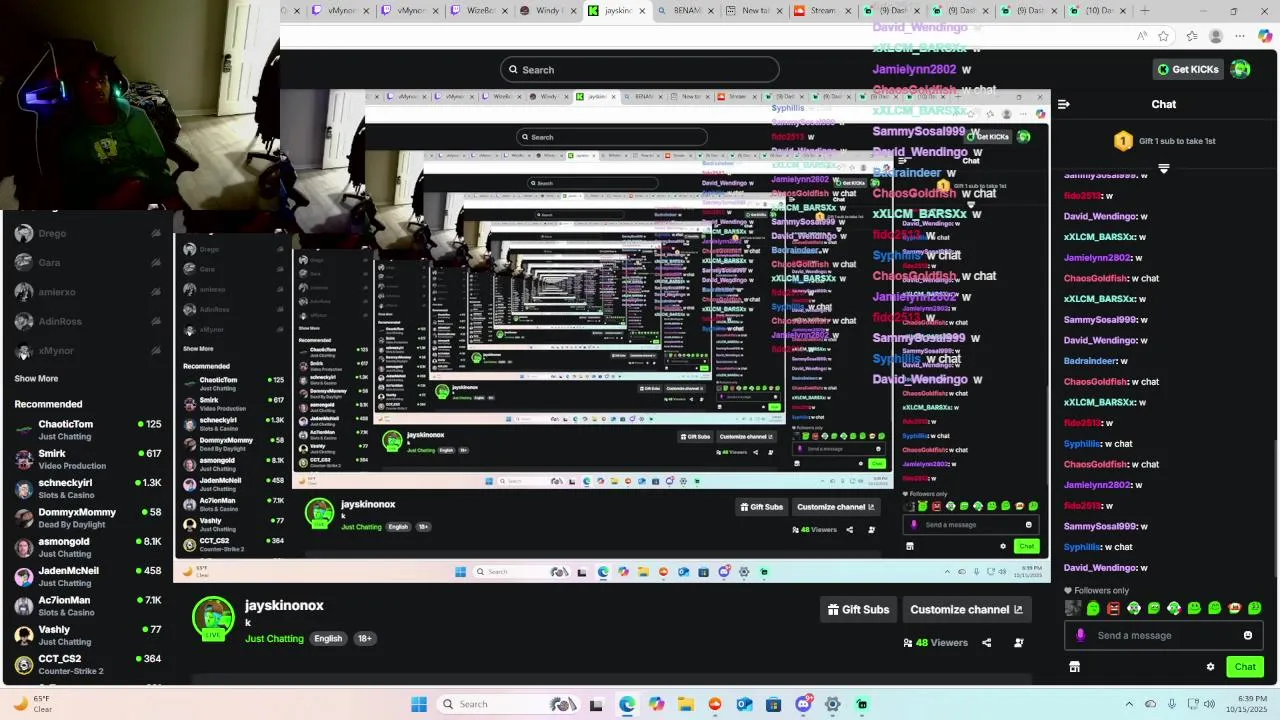
Task: Click the English language tag
Action: (328, 639)
